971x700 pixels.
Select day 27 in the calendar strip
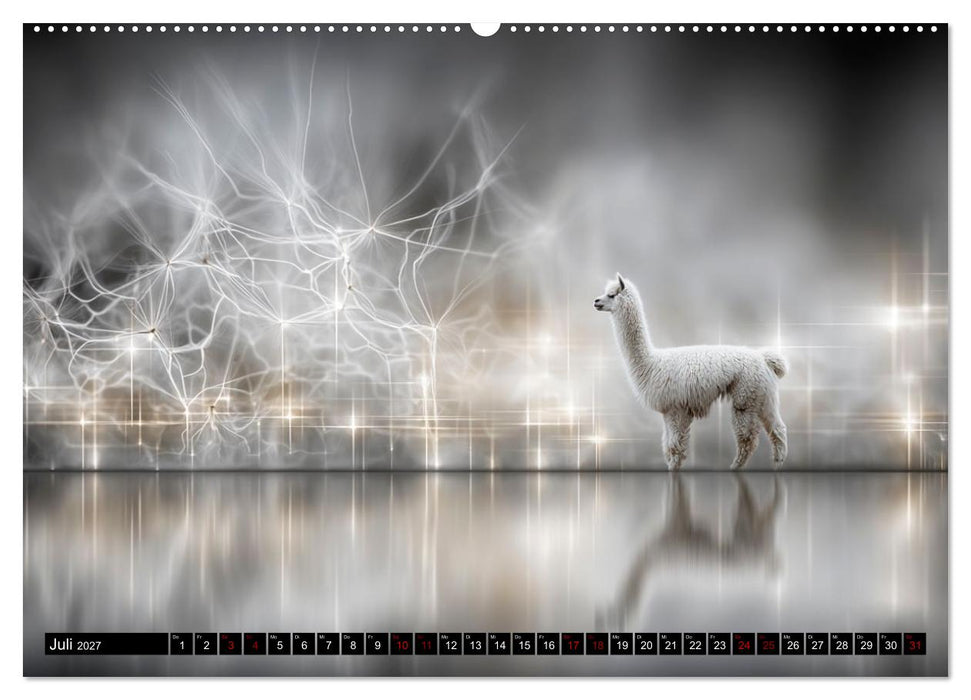tap(817, 644)
